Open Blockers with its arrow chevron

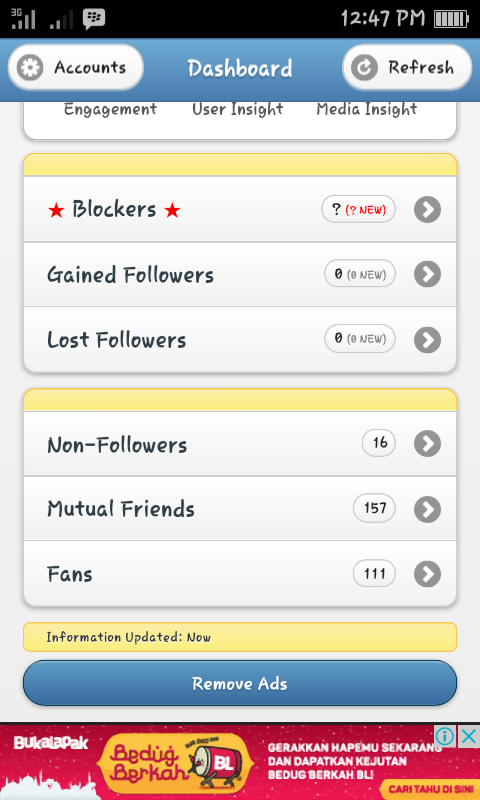tap(427, 209)
